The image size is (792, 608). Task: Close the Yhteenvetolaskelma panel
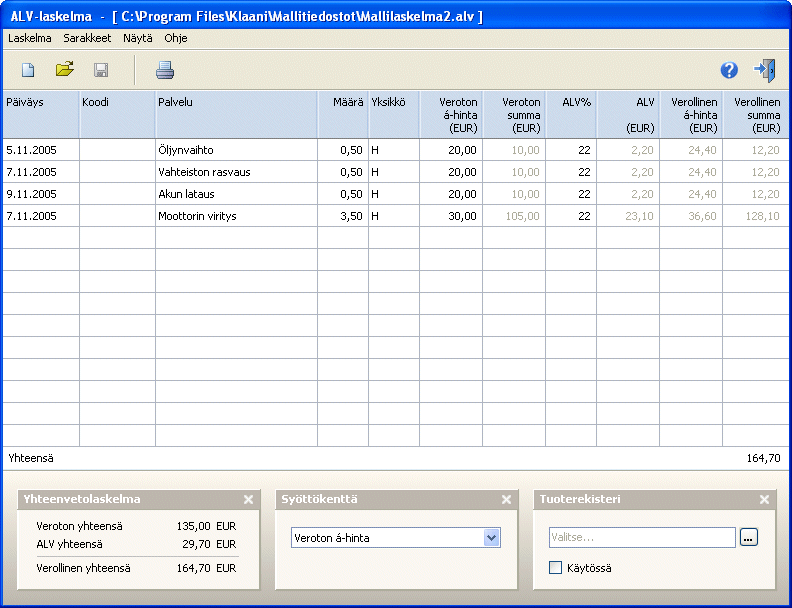[248, 499]
